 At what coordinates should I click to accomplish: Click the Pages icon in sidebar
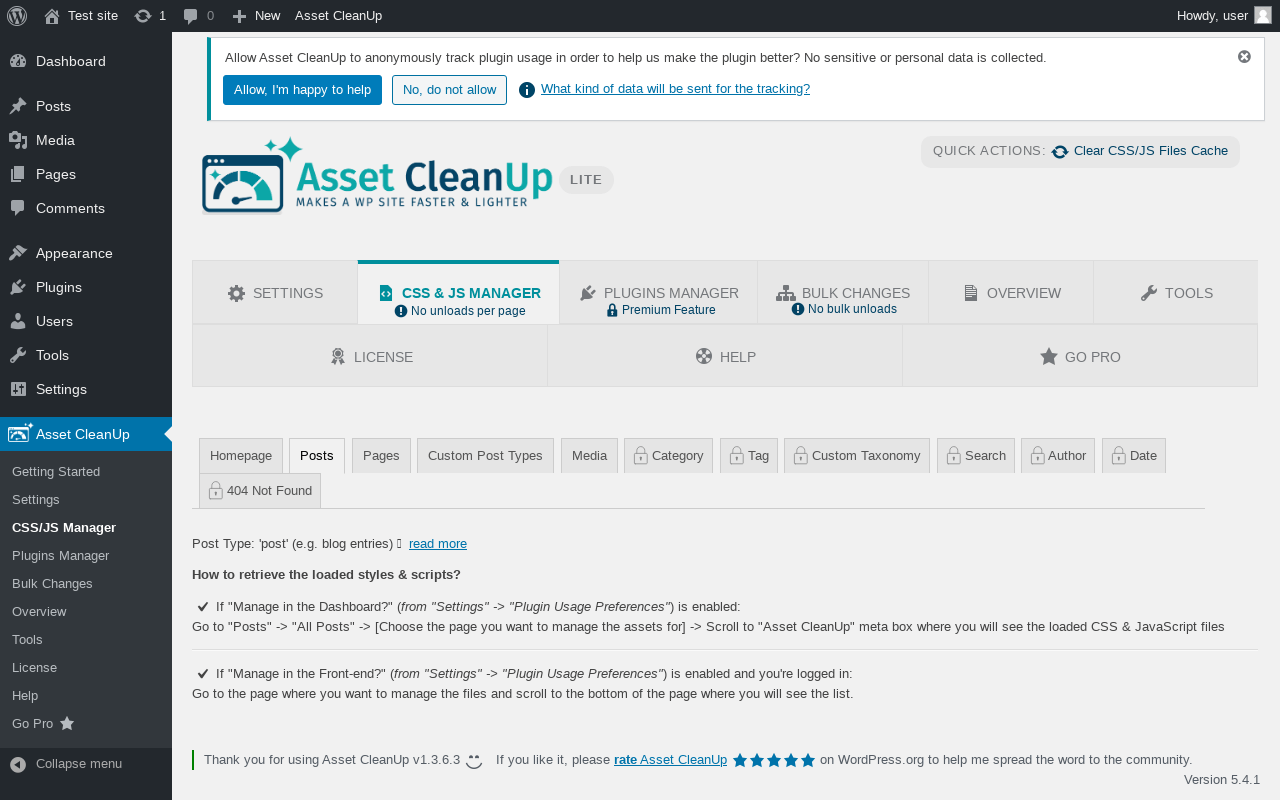[x=18, y=174]
